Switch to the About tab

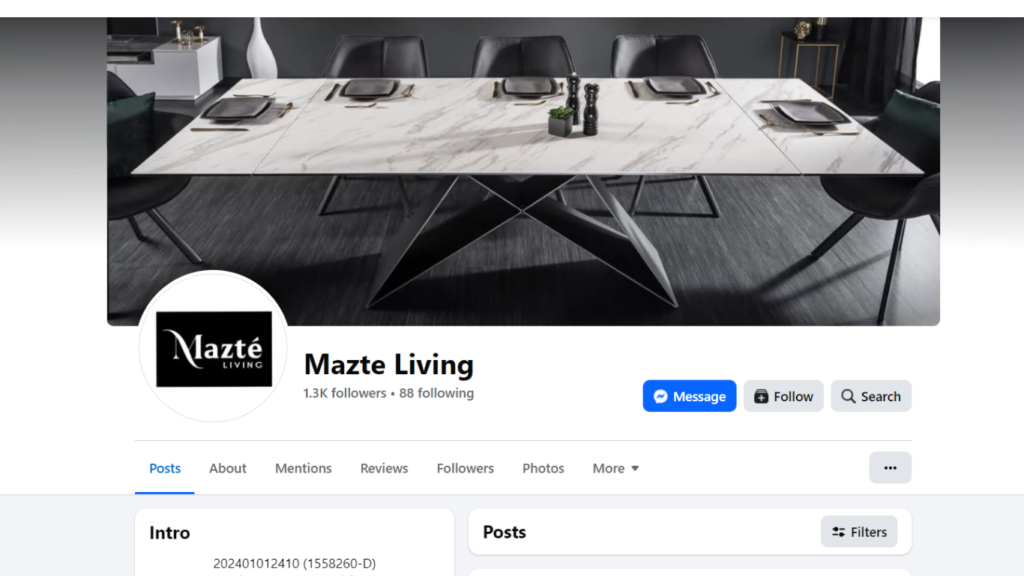[x=228, y=468]
